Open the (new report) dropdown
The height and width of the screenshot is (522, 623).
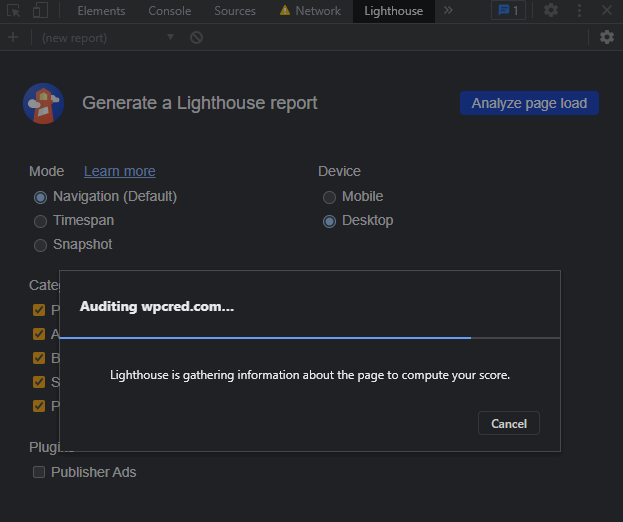coord(108,38)
